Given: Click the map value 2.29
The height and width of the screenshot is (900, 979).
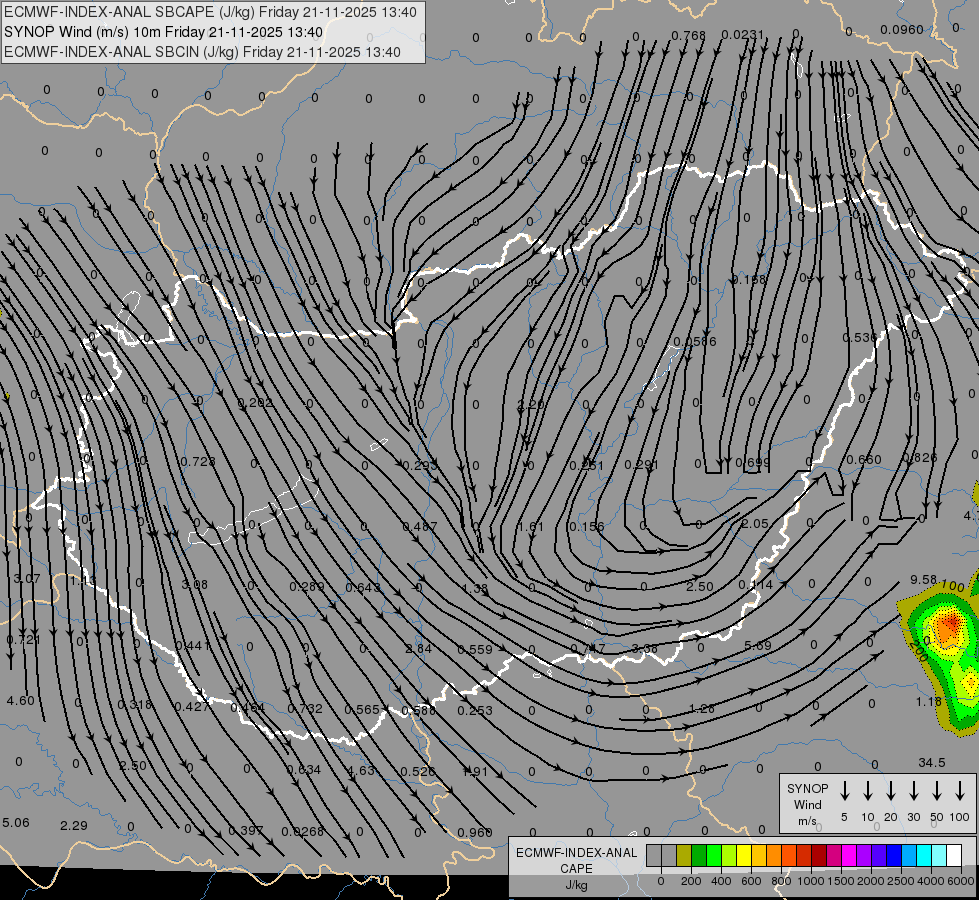Looking at the screenshot, I should click(74, 825).
